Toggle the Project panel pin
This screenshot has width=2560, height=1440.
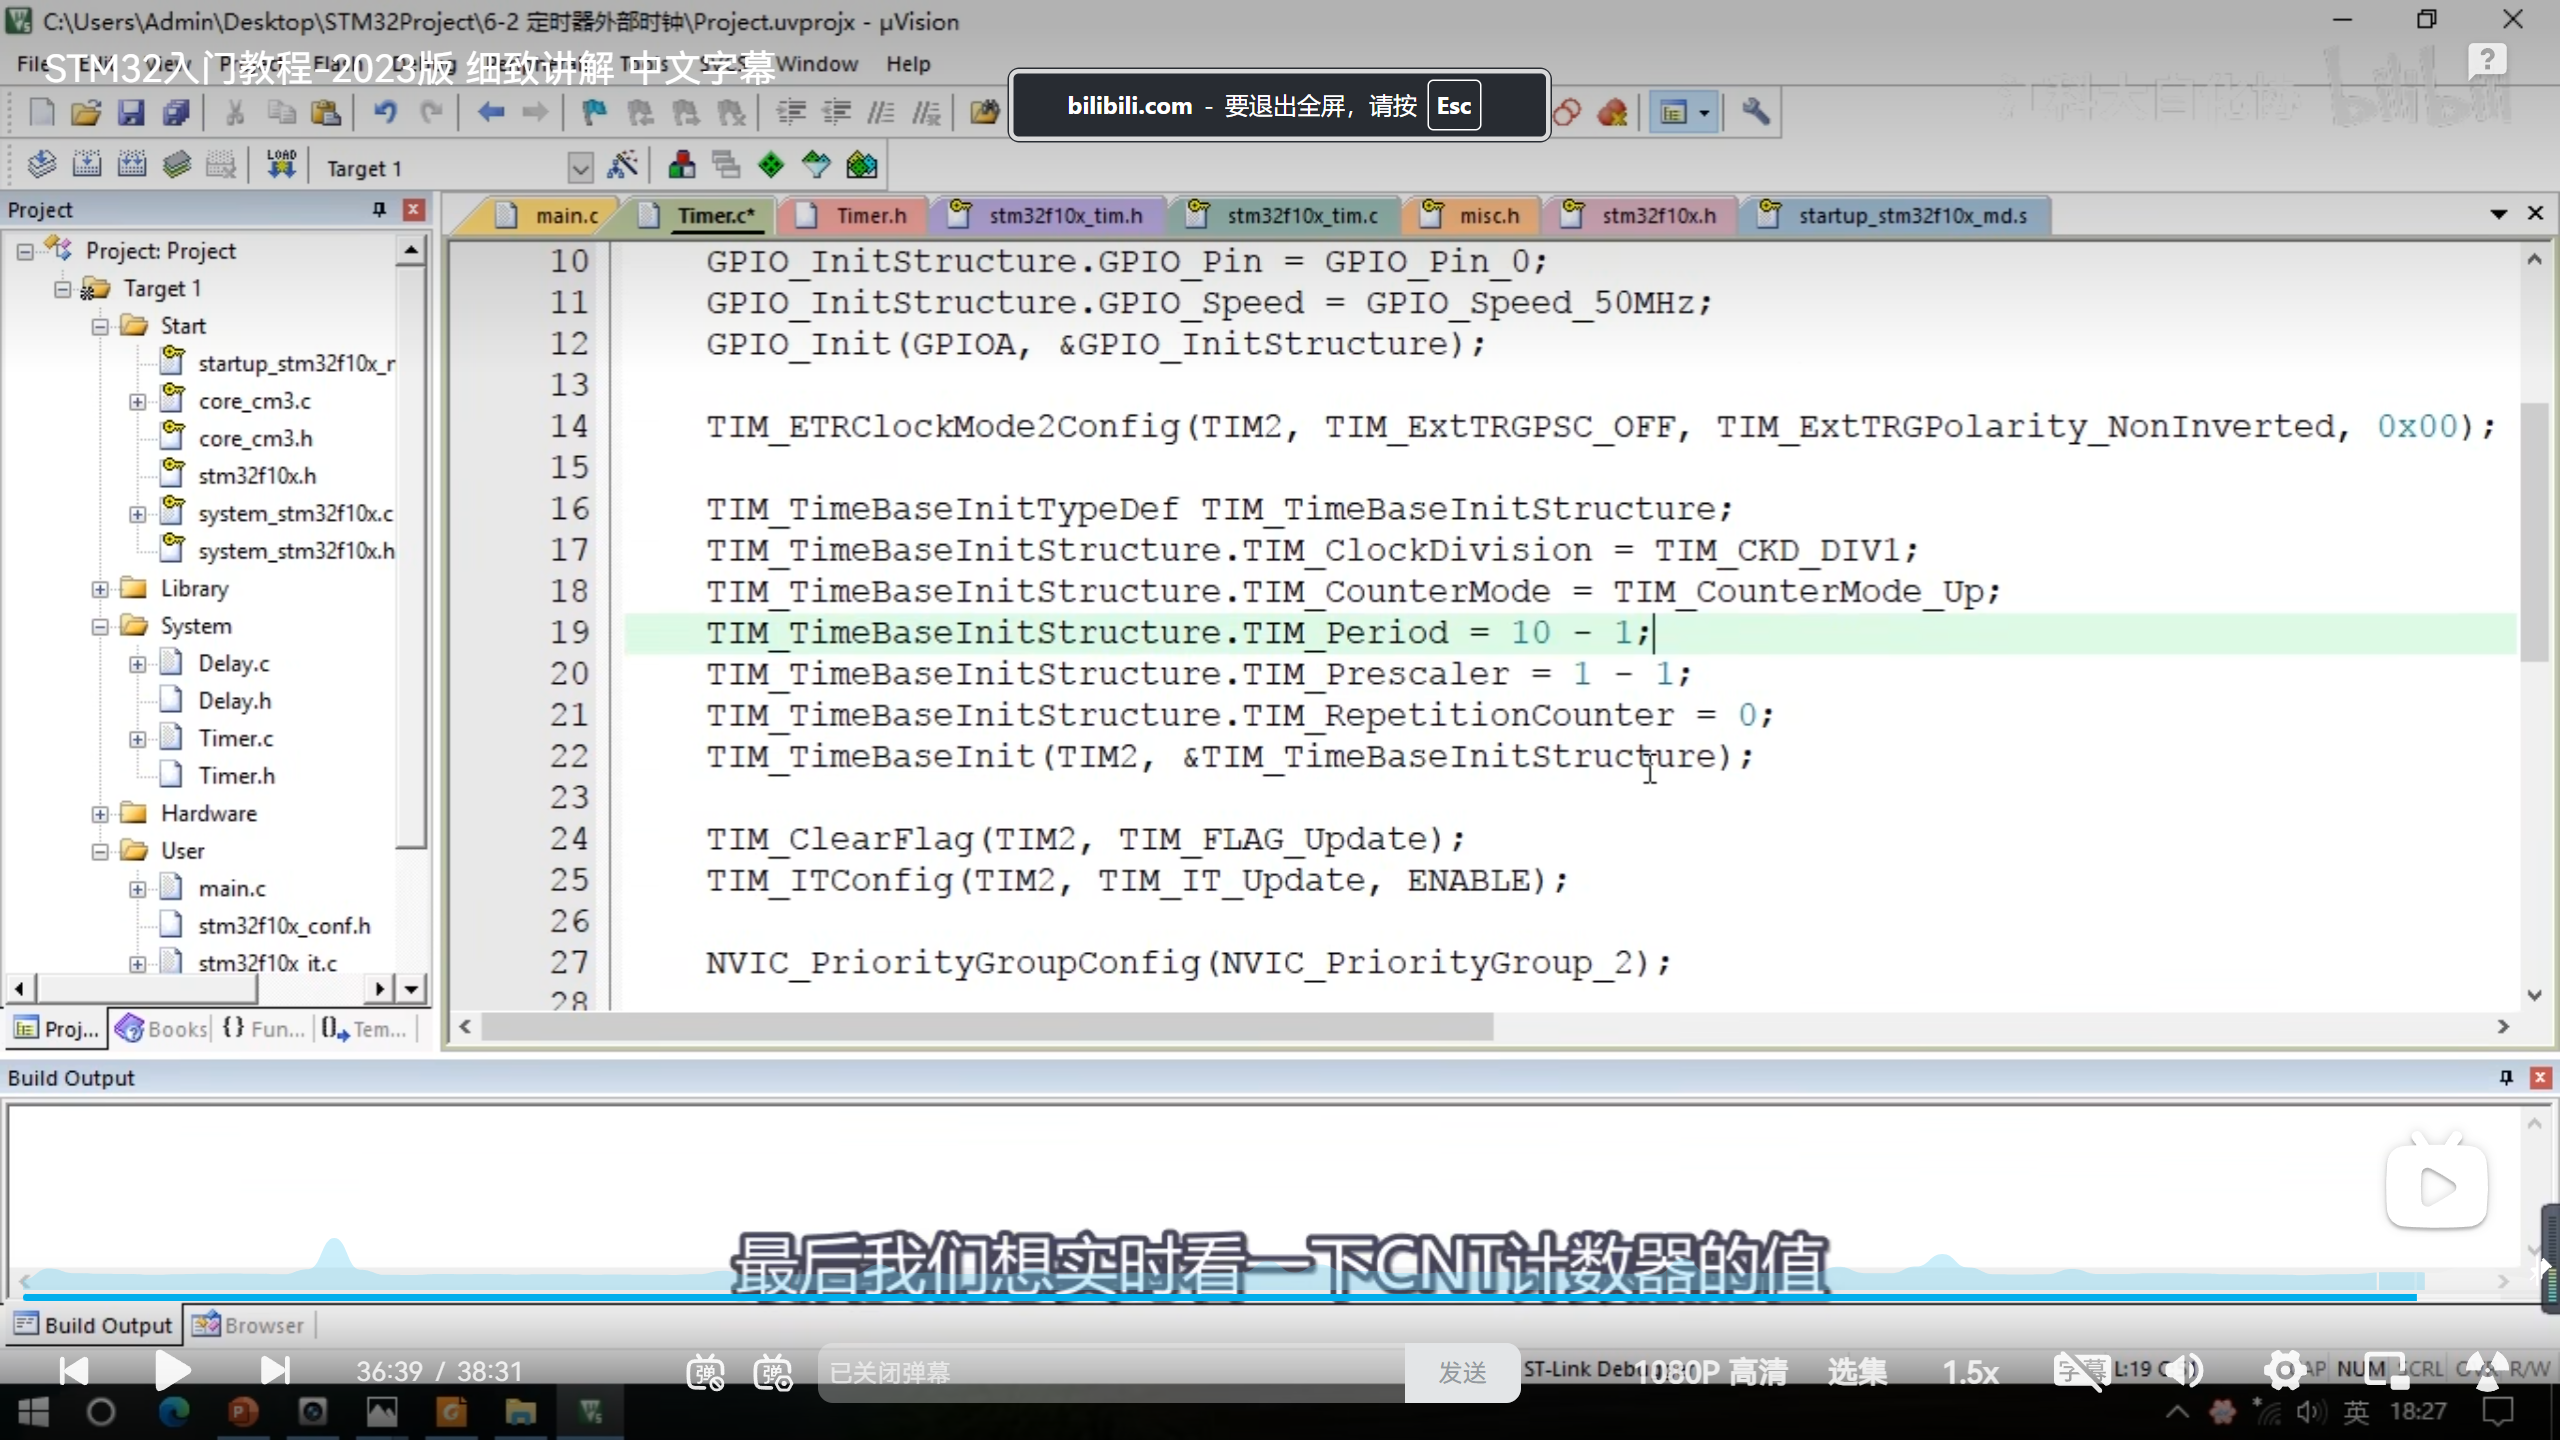(x=379, y=209)
